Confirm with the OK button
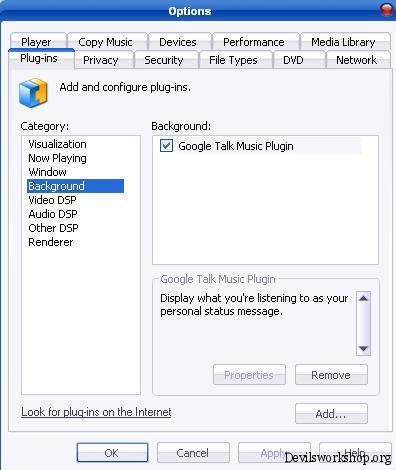396x470 pixels. (x=112, y=453)
